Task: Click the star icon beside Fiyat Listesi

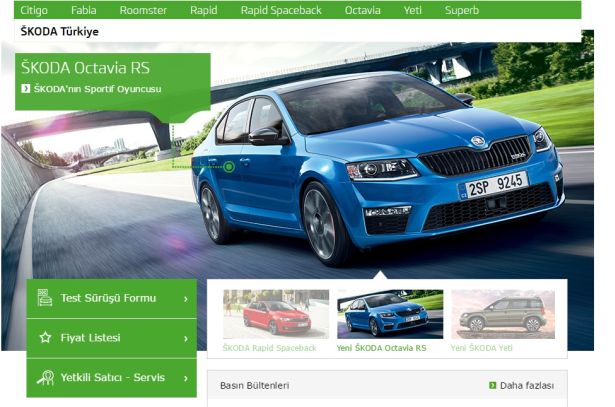Action: click(x=45, y=338)
